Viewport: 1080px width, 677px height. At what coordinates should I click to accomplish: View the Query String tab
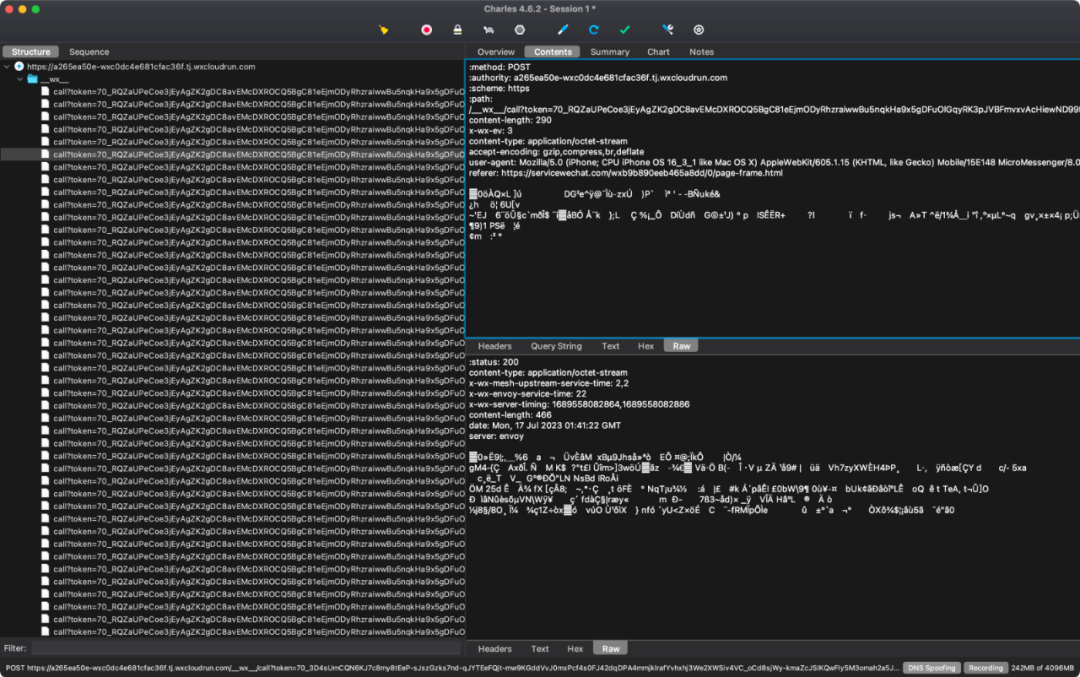coord(556,346)
